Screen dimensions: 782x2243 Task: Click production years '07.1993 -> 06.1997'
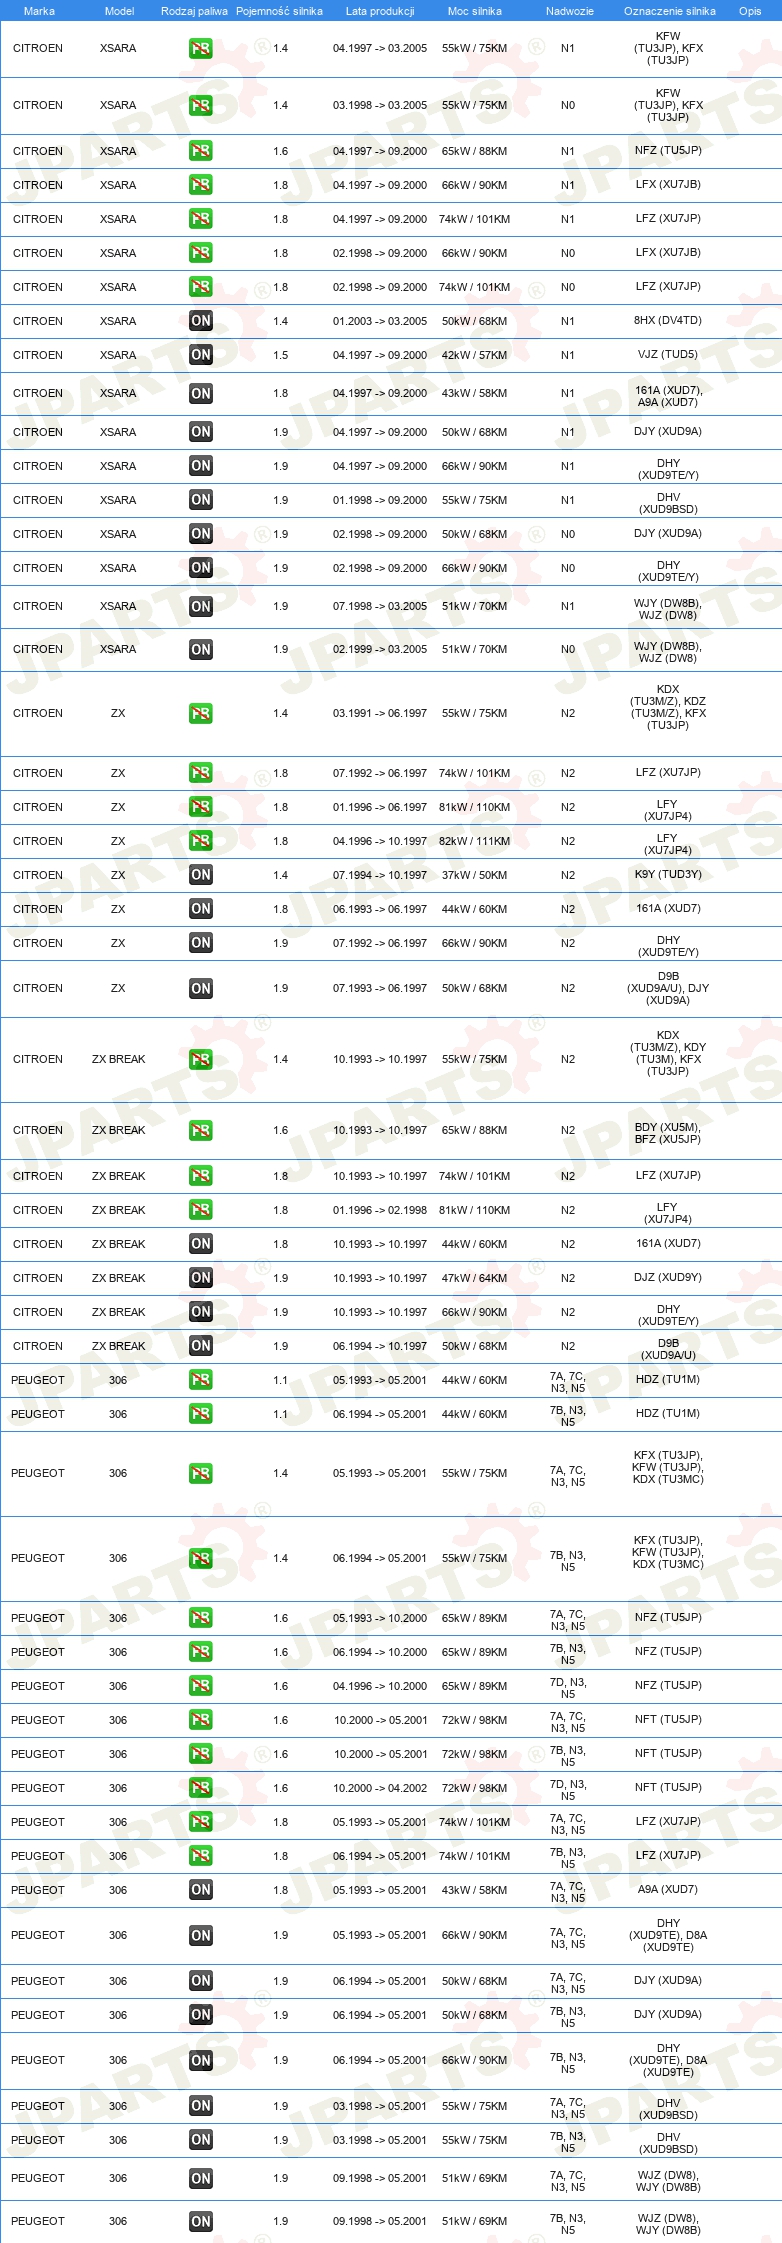pos(380,988)
